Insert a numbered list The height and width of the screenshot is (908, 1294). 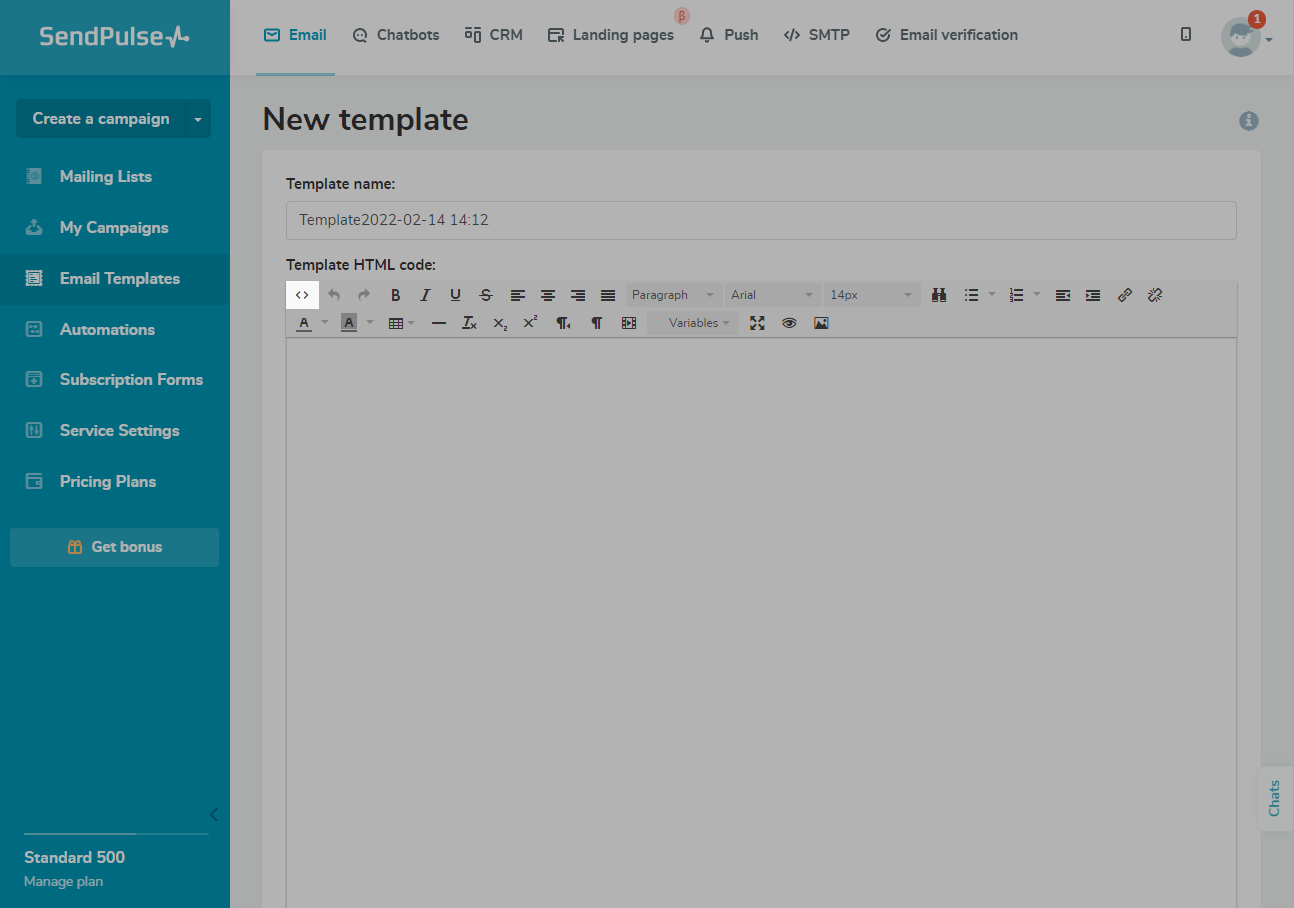point(1017,295)
